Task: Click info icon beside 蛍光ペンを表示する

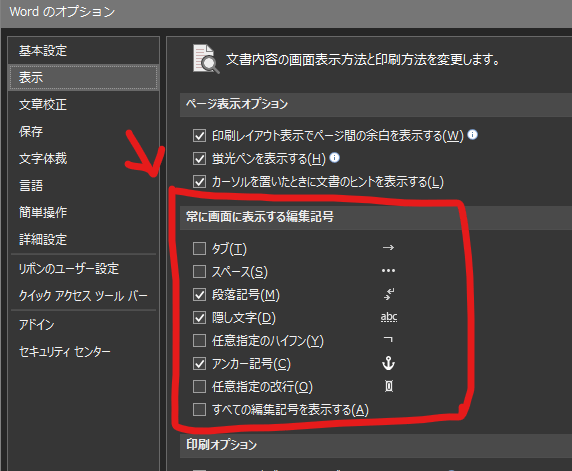Action: coord(335,158)
